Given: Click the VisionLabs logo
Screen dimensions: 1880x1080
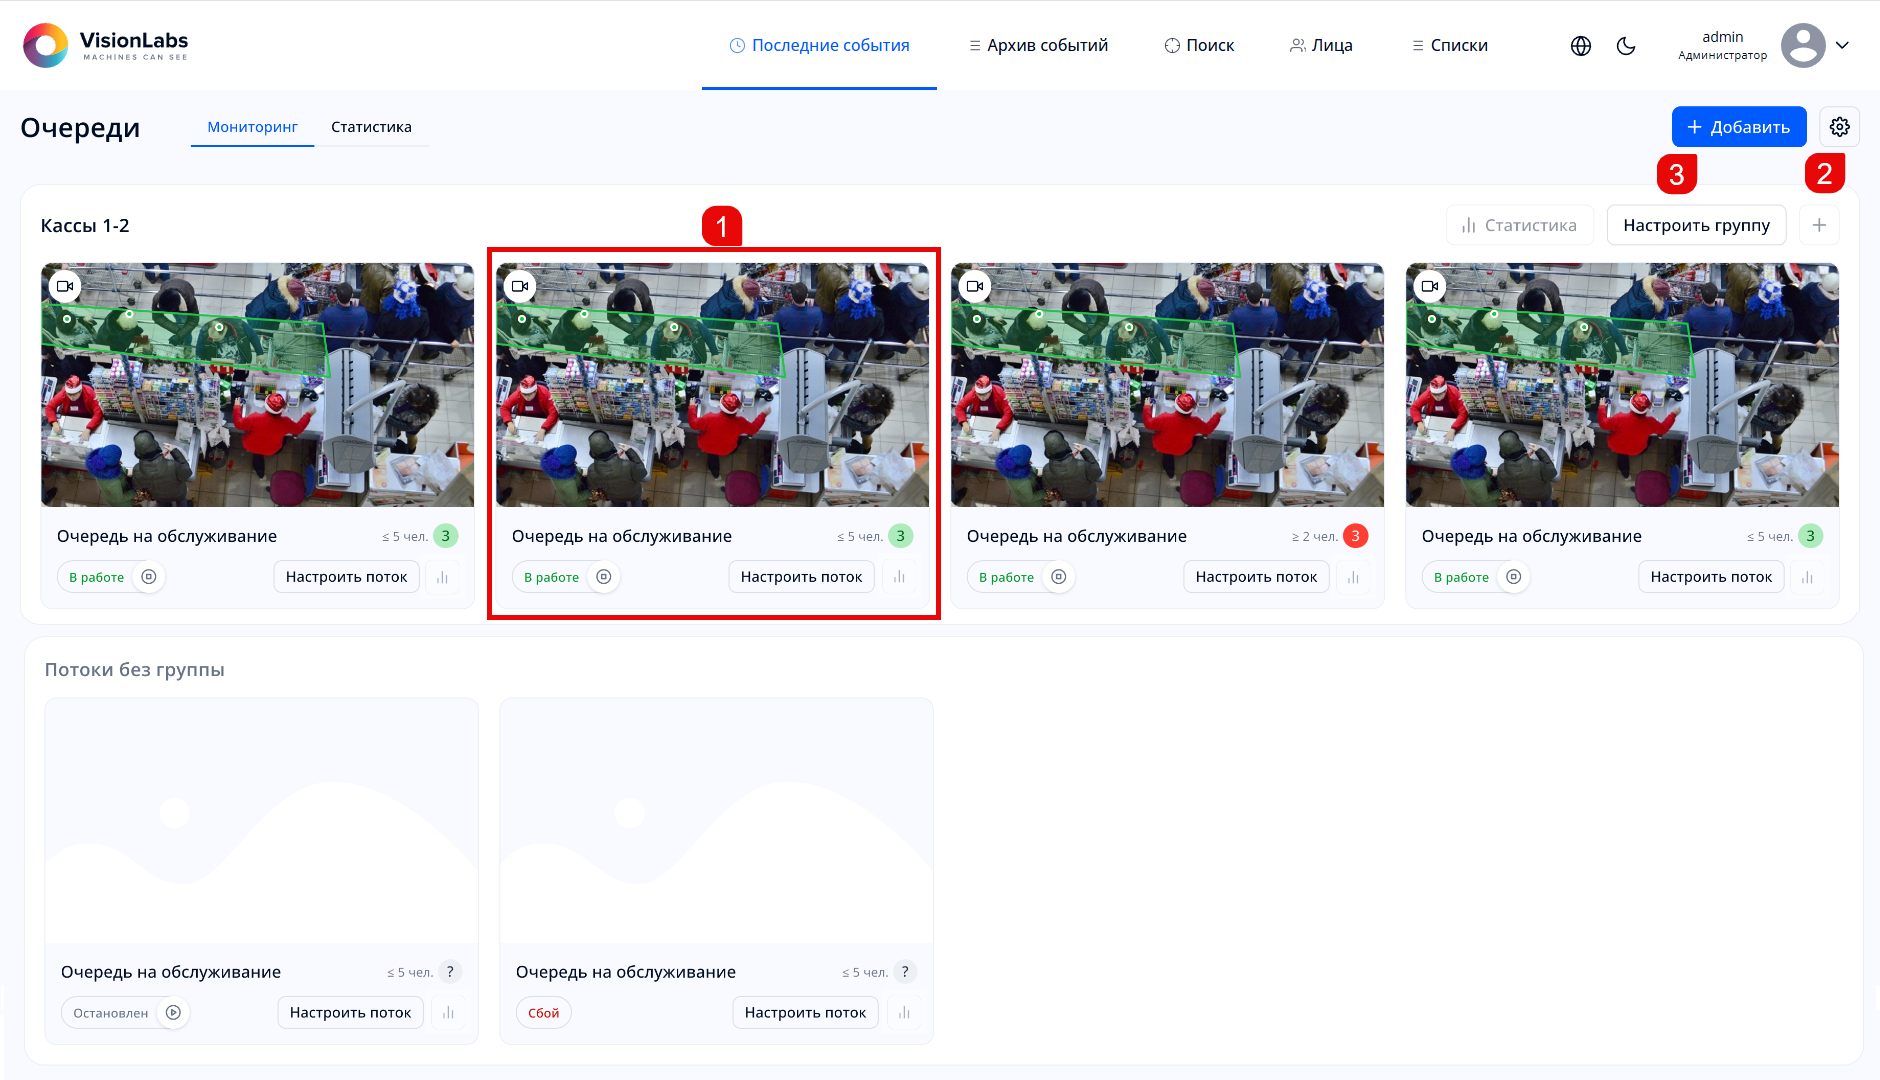Looking at the screenshot, I should coord(106,45).
